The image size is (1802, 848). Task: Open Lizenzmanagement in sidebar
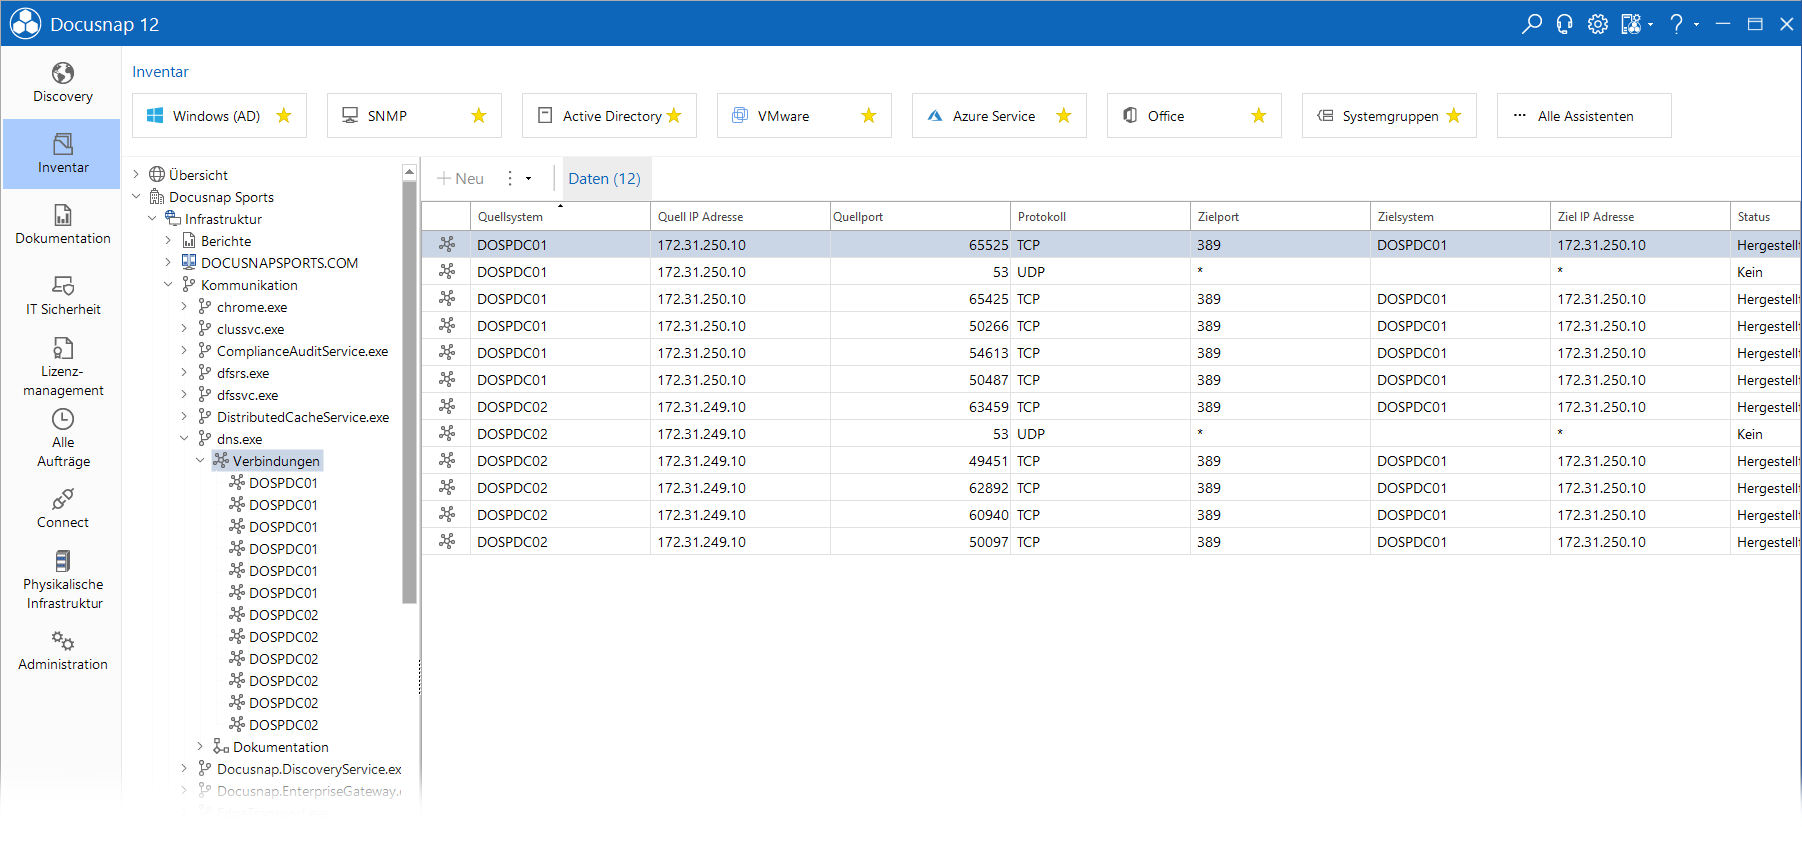(x=62, y=367)
